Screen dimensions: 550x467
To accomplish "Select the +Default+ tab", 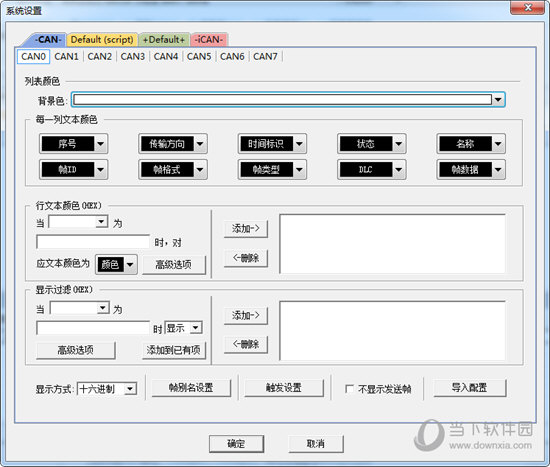I will click(164, 40).
